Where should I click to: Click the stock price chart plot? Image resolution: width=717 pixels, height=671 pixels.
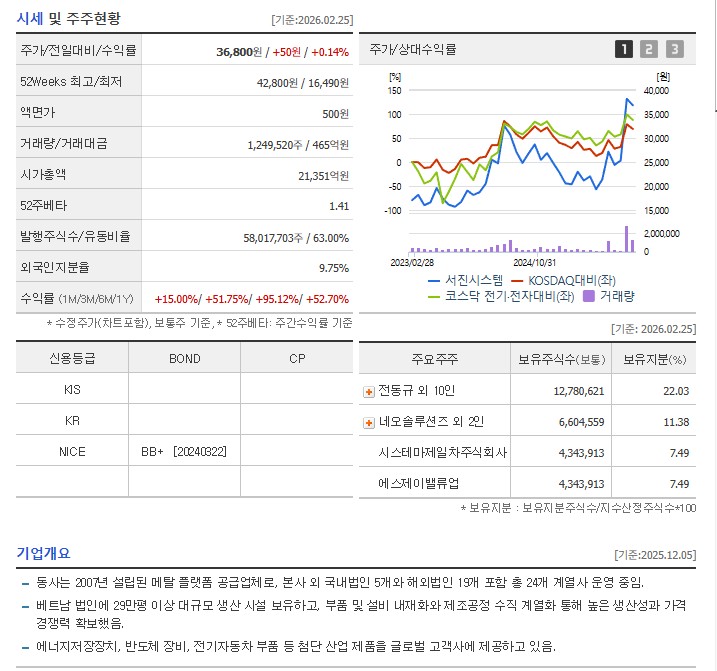pyautogui.click(x=523, y=151)
